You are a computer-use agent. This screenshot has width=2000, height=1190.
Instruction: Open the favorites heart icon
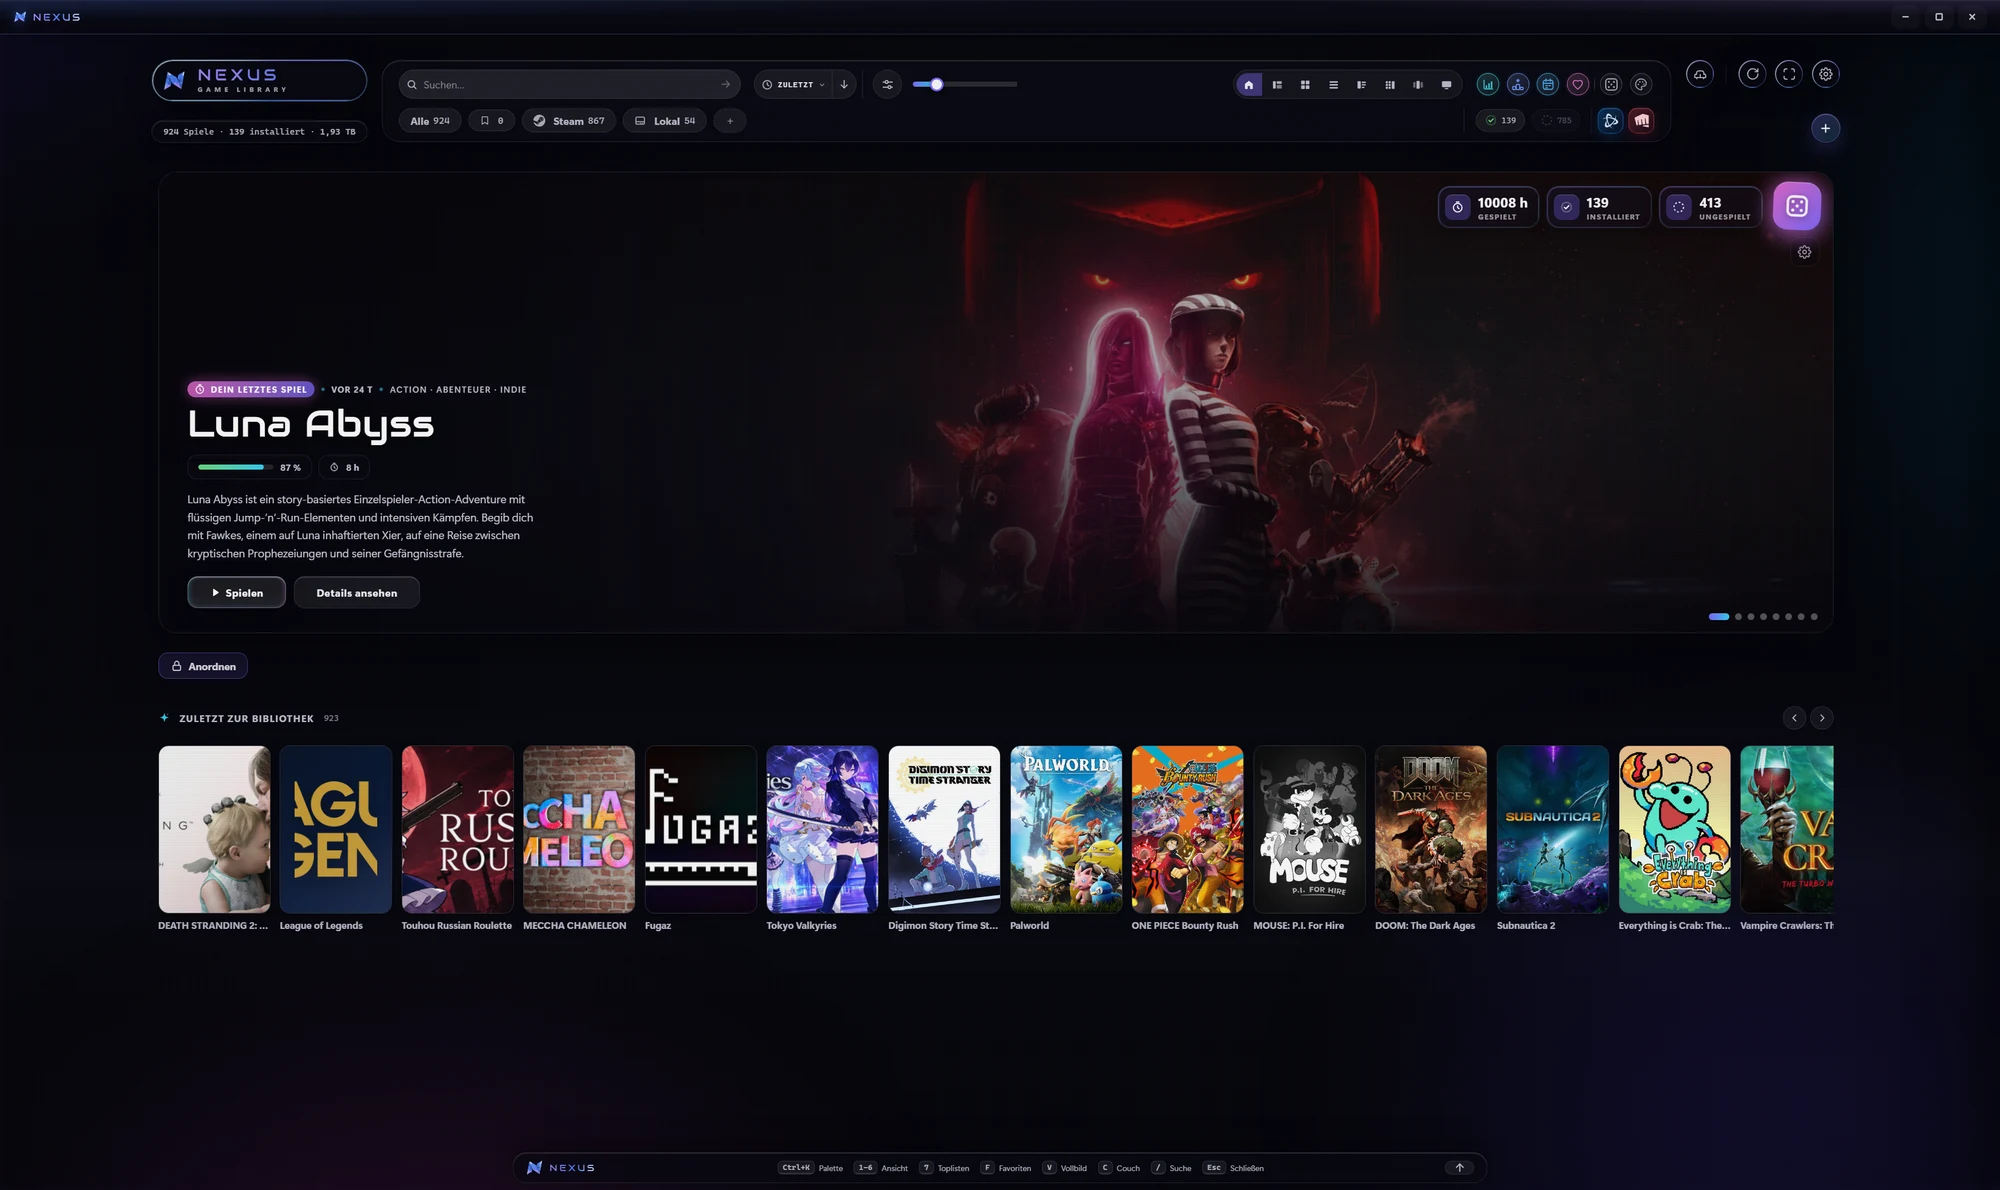point(1578,85)
